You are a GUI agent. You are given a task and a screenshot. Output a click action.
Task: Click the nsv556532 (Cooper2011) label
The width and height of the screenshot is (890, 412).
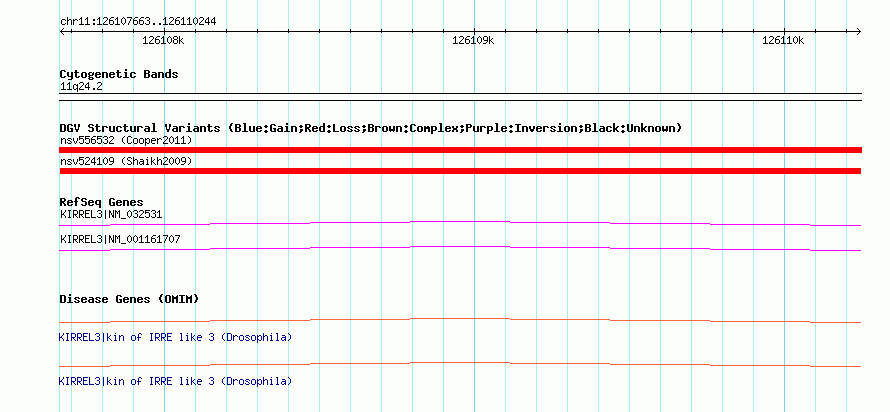[126, 140]
